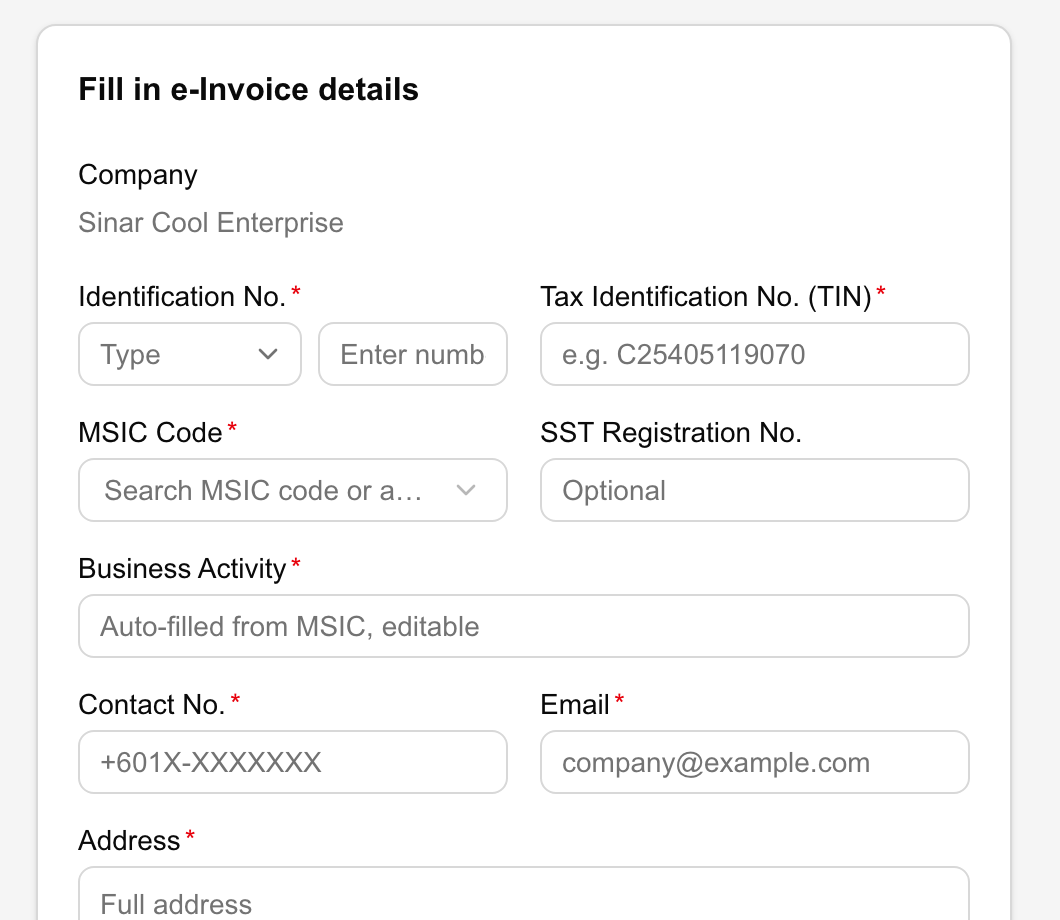Image resolution: width=1060 pixels, height=920 pixels.
Task: Click into the Full address text area
Action: [524, 894]
